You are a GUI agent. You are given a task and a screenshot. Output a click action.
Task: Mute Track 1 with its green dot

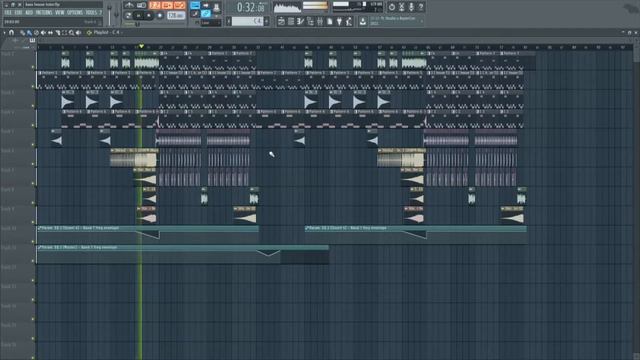coord(33,67)
